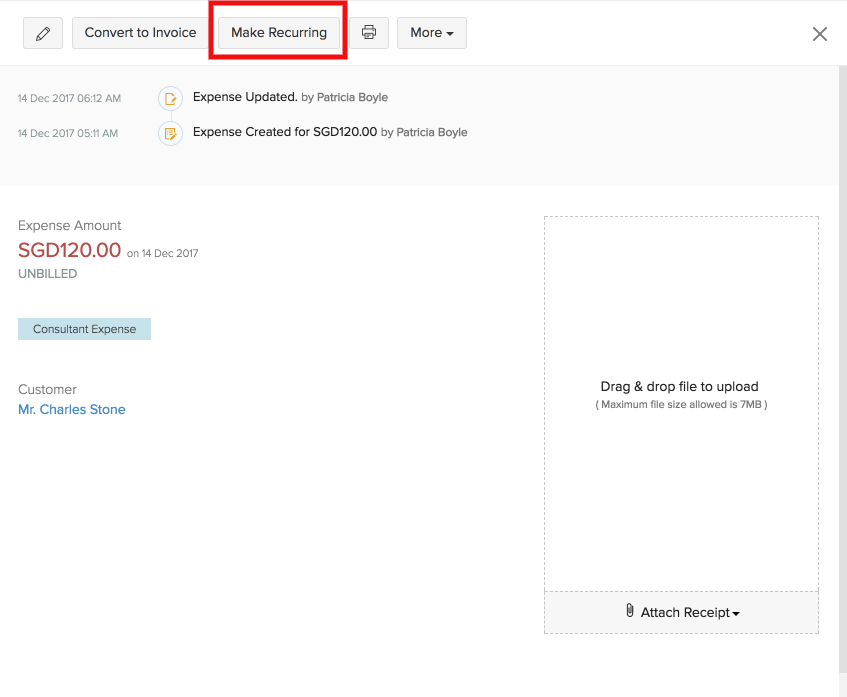
Task: Click the pencil edit icon
Action: [43, 33]
